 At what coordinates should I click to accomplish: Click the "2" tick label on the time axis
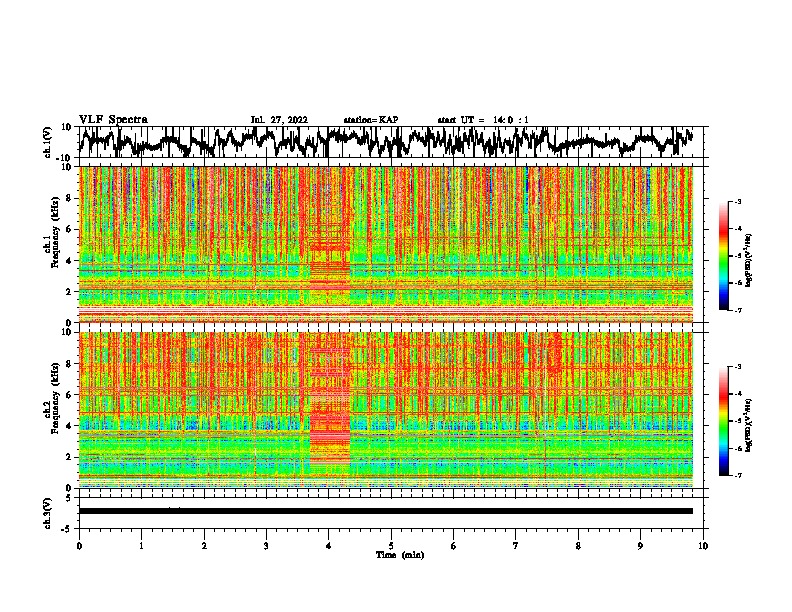pyautogui.click(x=204, y=546)
